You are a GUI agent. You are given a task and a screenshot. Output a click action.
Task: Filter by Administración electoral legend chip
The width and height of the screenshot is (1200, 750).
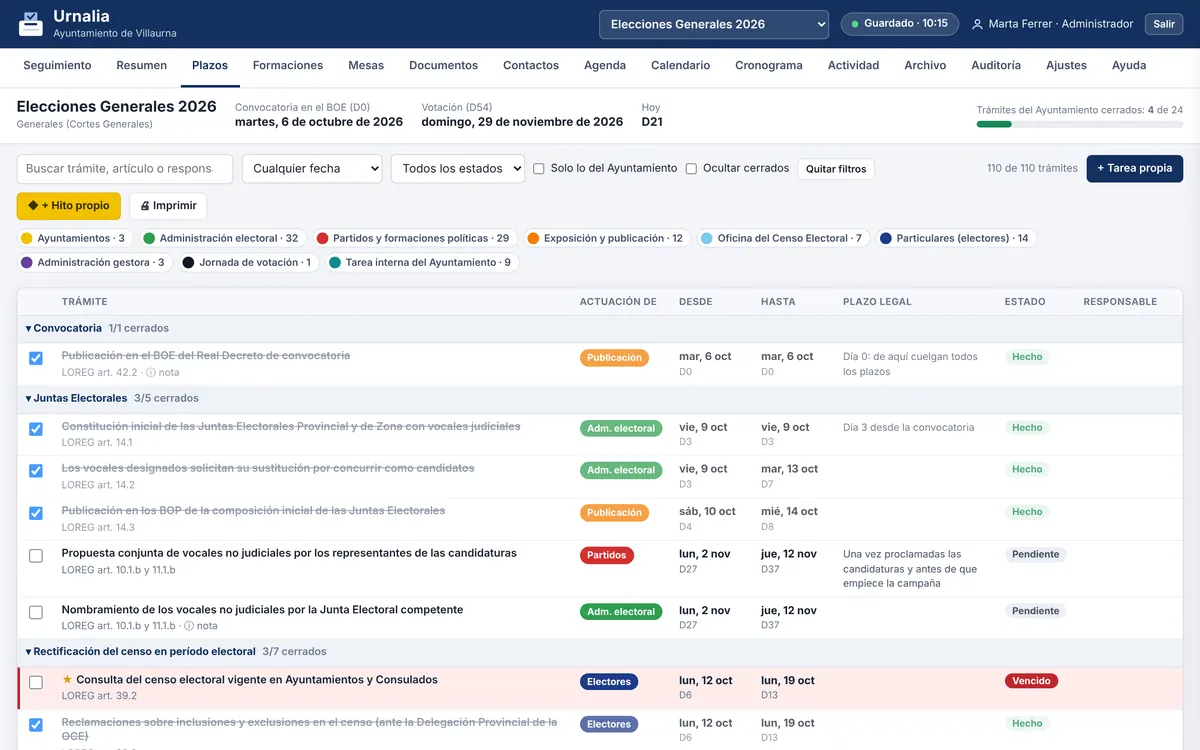tap(221, 239)
